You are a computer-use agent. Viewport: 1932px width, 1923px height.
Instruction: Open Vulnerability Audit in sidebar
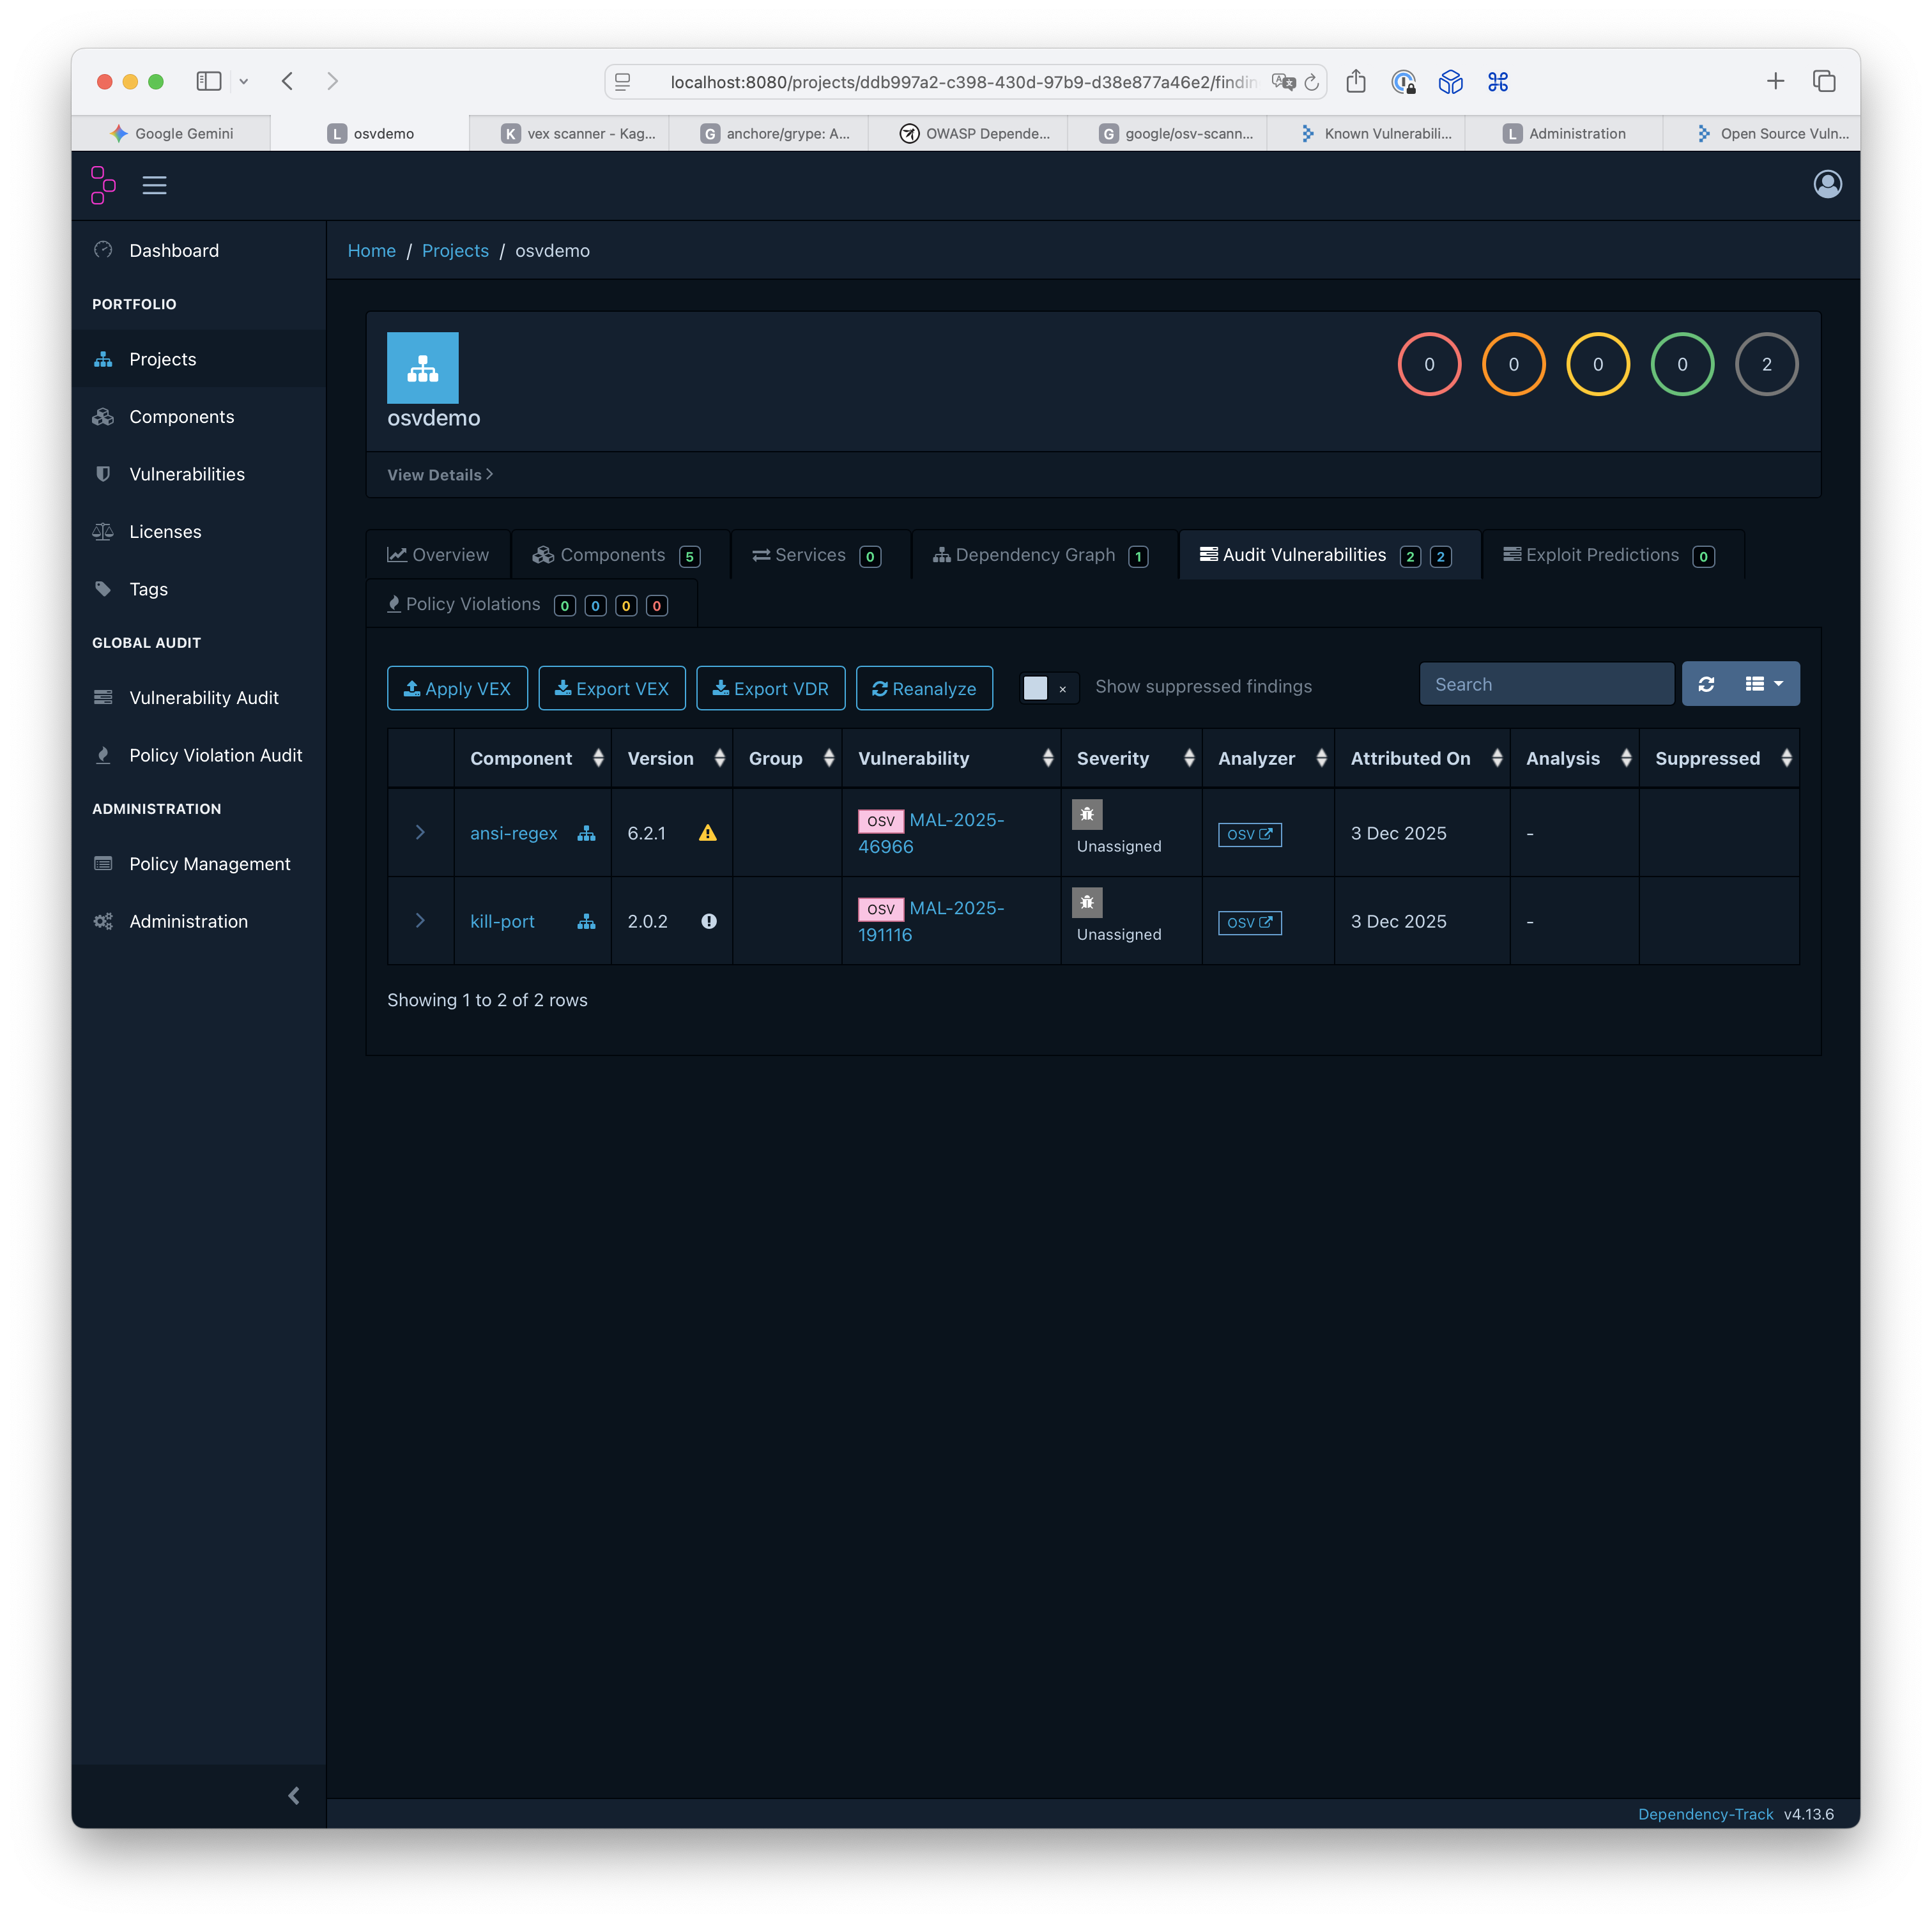[203, 698]
